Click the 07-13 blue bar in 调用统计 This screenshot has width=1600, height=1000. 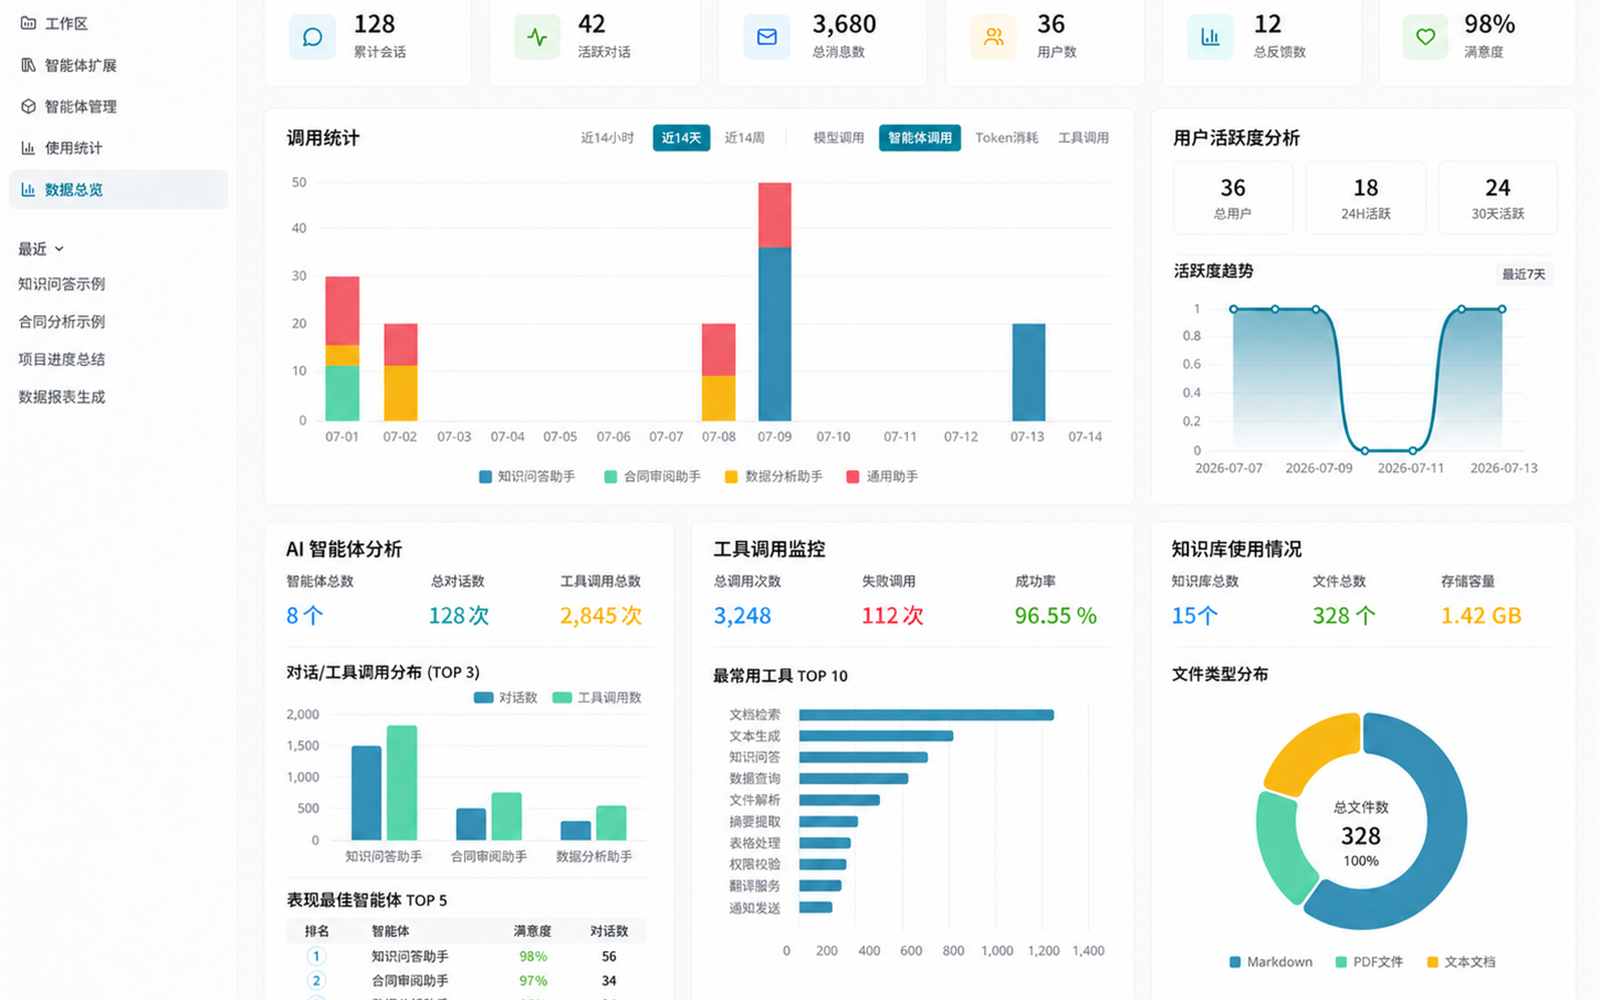pos(1029,372)
